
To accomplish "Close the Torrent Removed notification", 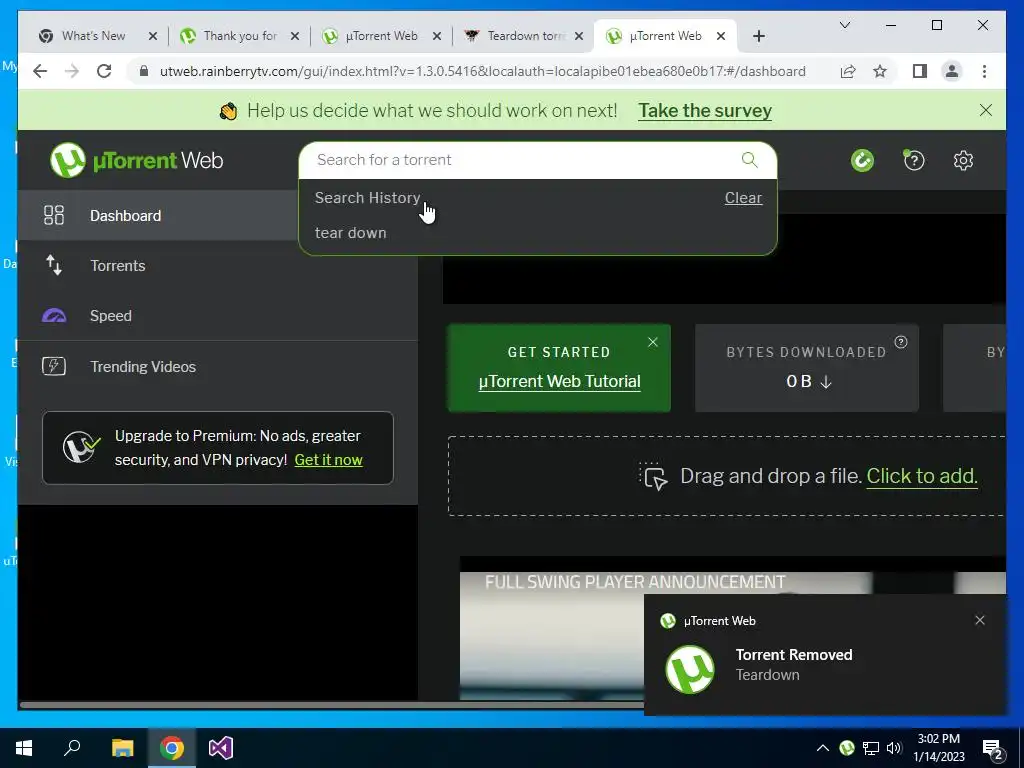I will 980,620.
